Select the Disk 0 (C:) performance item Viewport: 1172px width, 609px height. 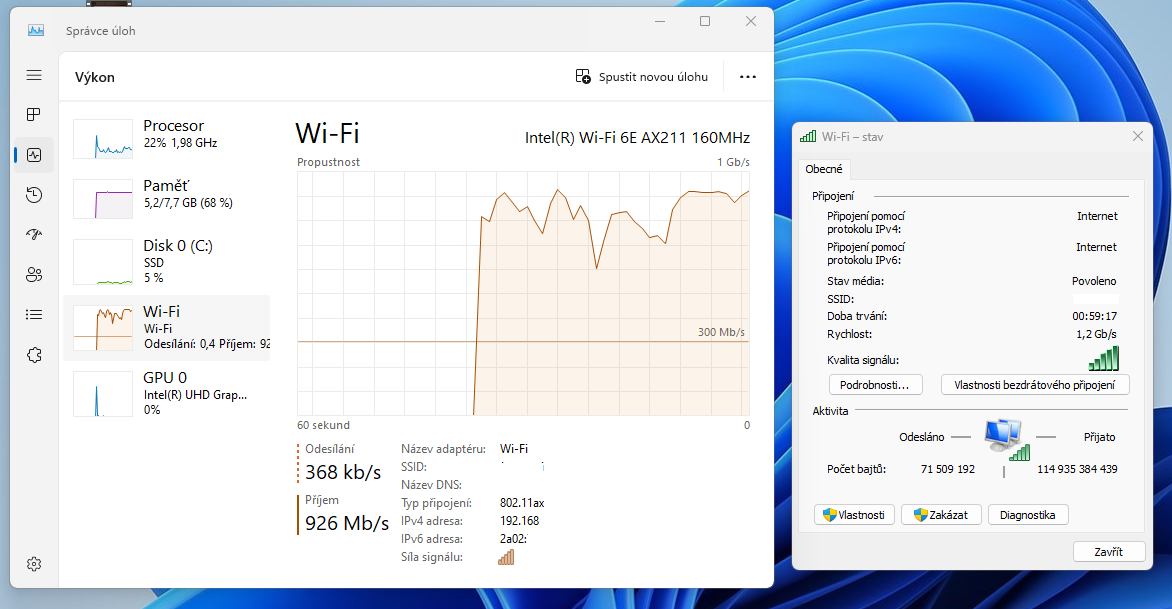pos(167,261)
